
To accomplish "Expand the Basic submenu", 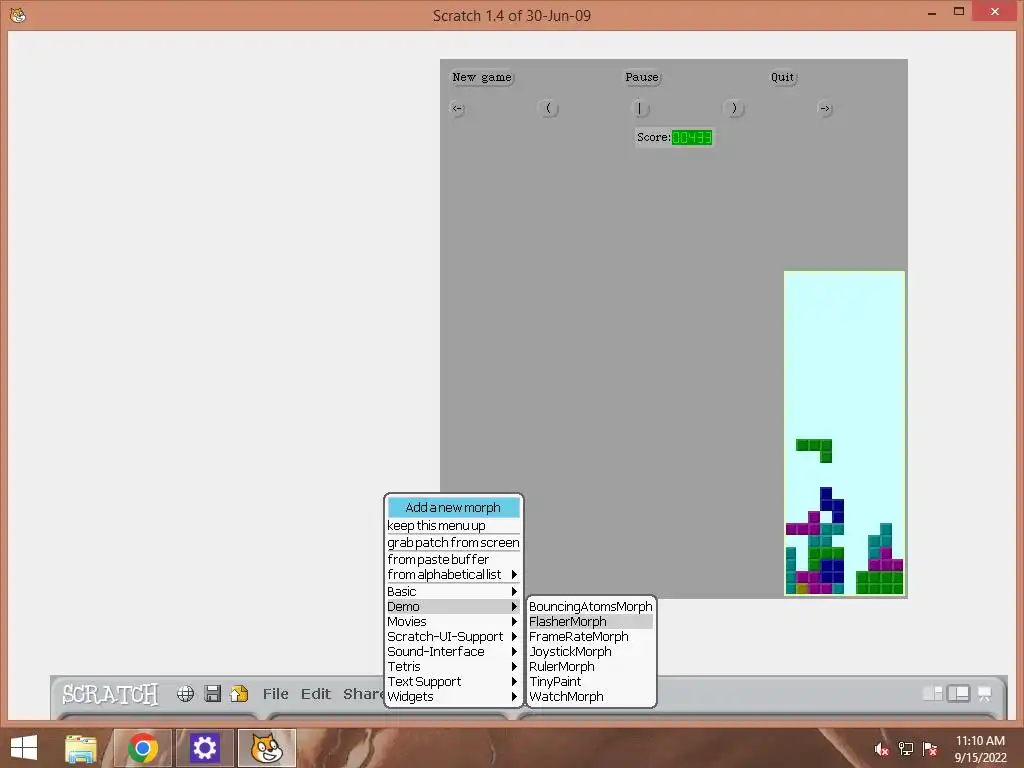I will pyautogui.click(x=454, y=592).
